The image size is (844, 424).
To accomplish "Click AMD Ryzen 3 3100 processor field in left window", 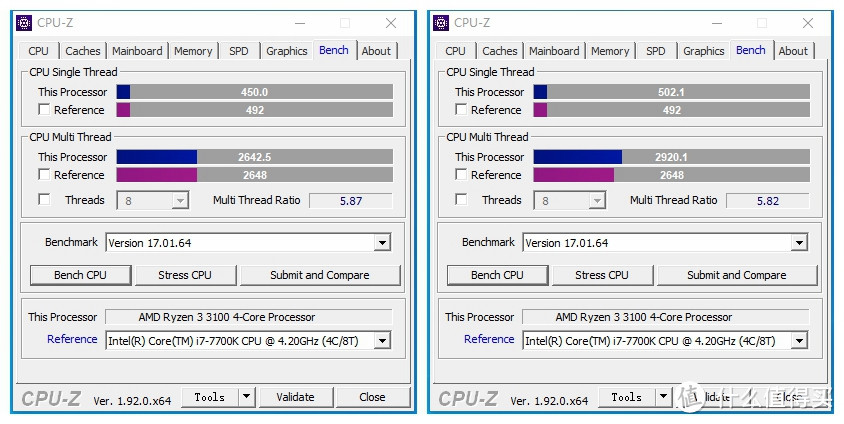I will click(x=249, y=317).
